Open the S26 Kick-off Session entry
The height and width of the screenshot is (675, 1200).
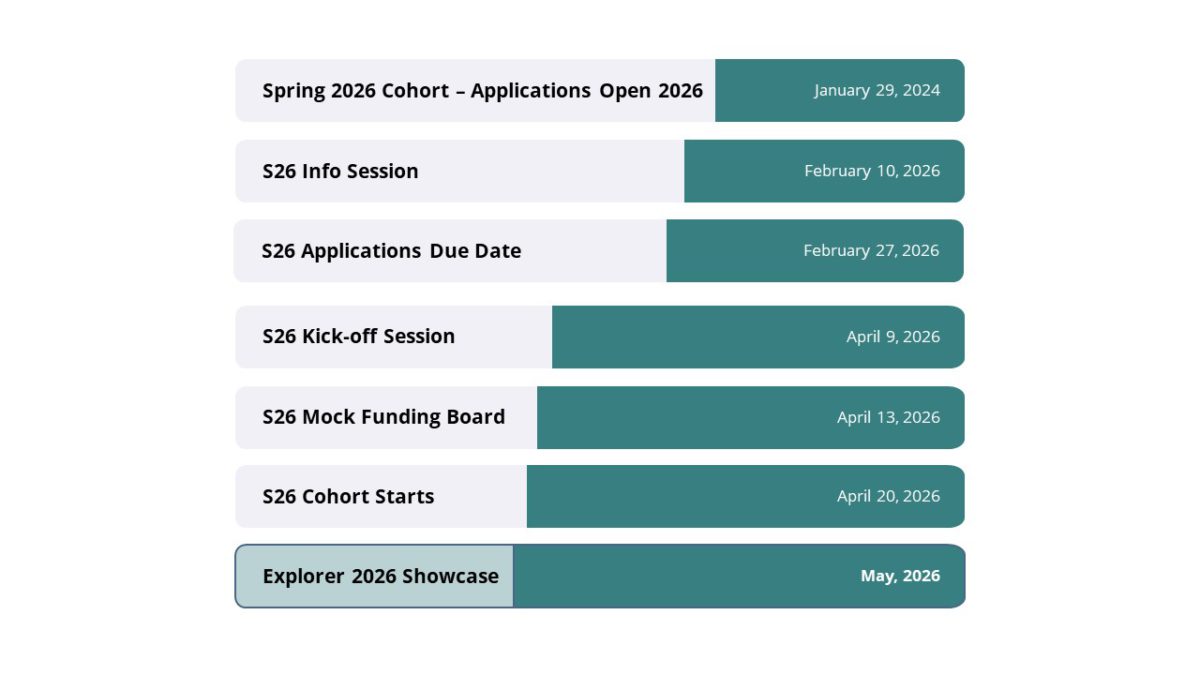point(358,336)
